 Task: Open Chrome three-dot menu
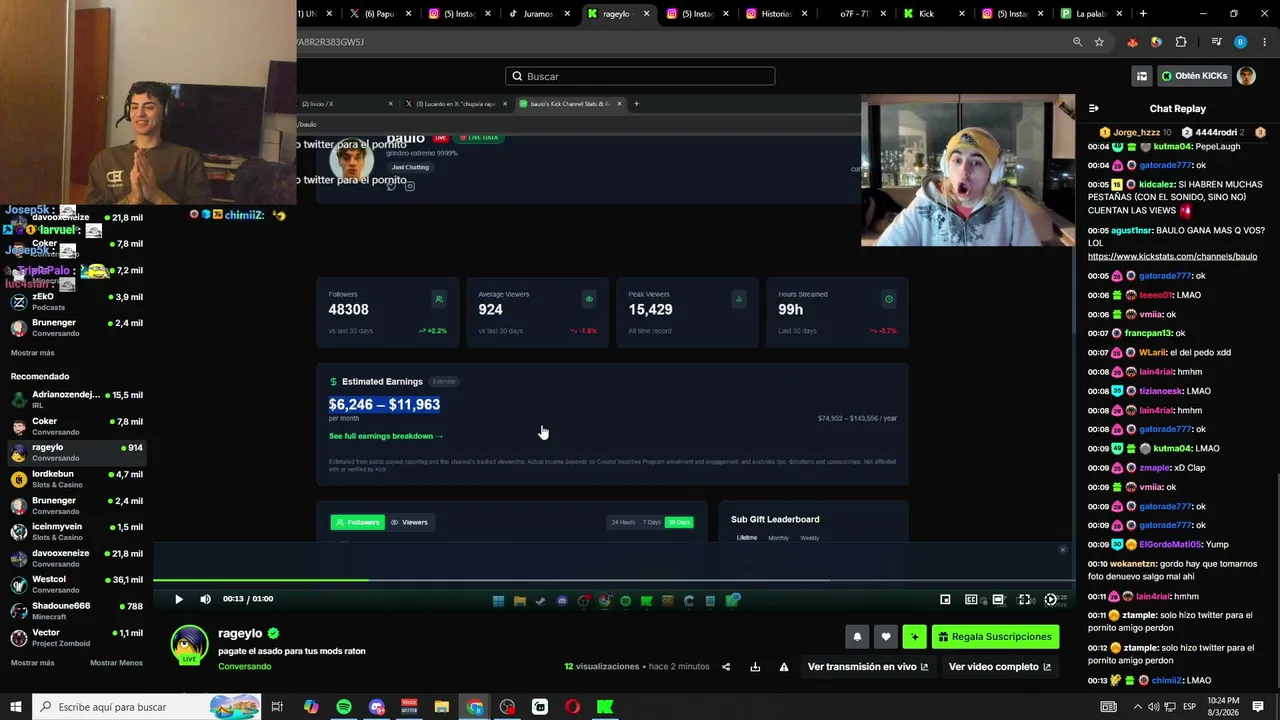[1264, 42]
